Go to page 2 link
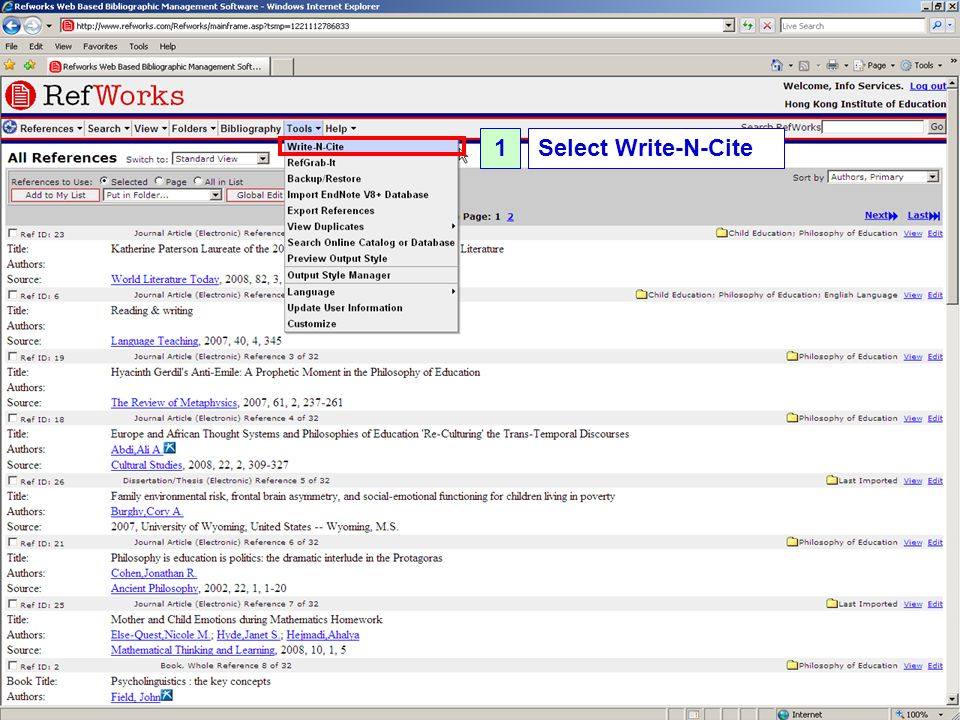The width and height of the screenshot is (960, 720). coord(510,216)
